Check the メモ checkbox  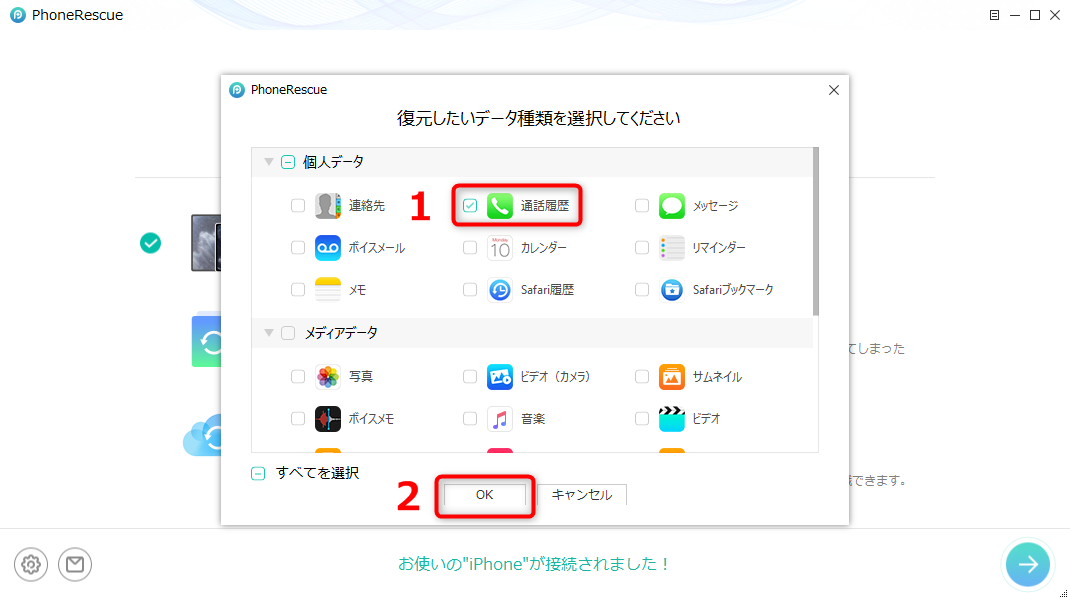point(298,290)
